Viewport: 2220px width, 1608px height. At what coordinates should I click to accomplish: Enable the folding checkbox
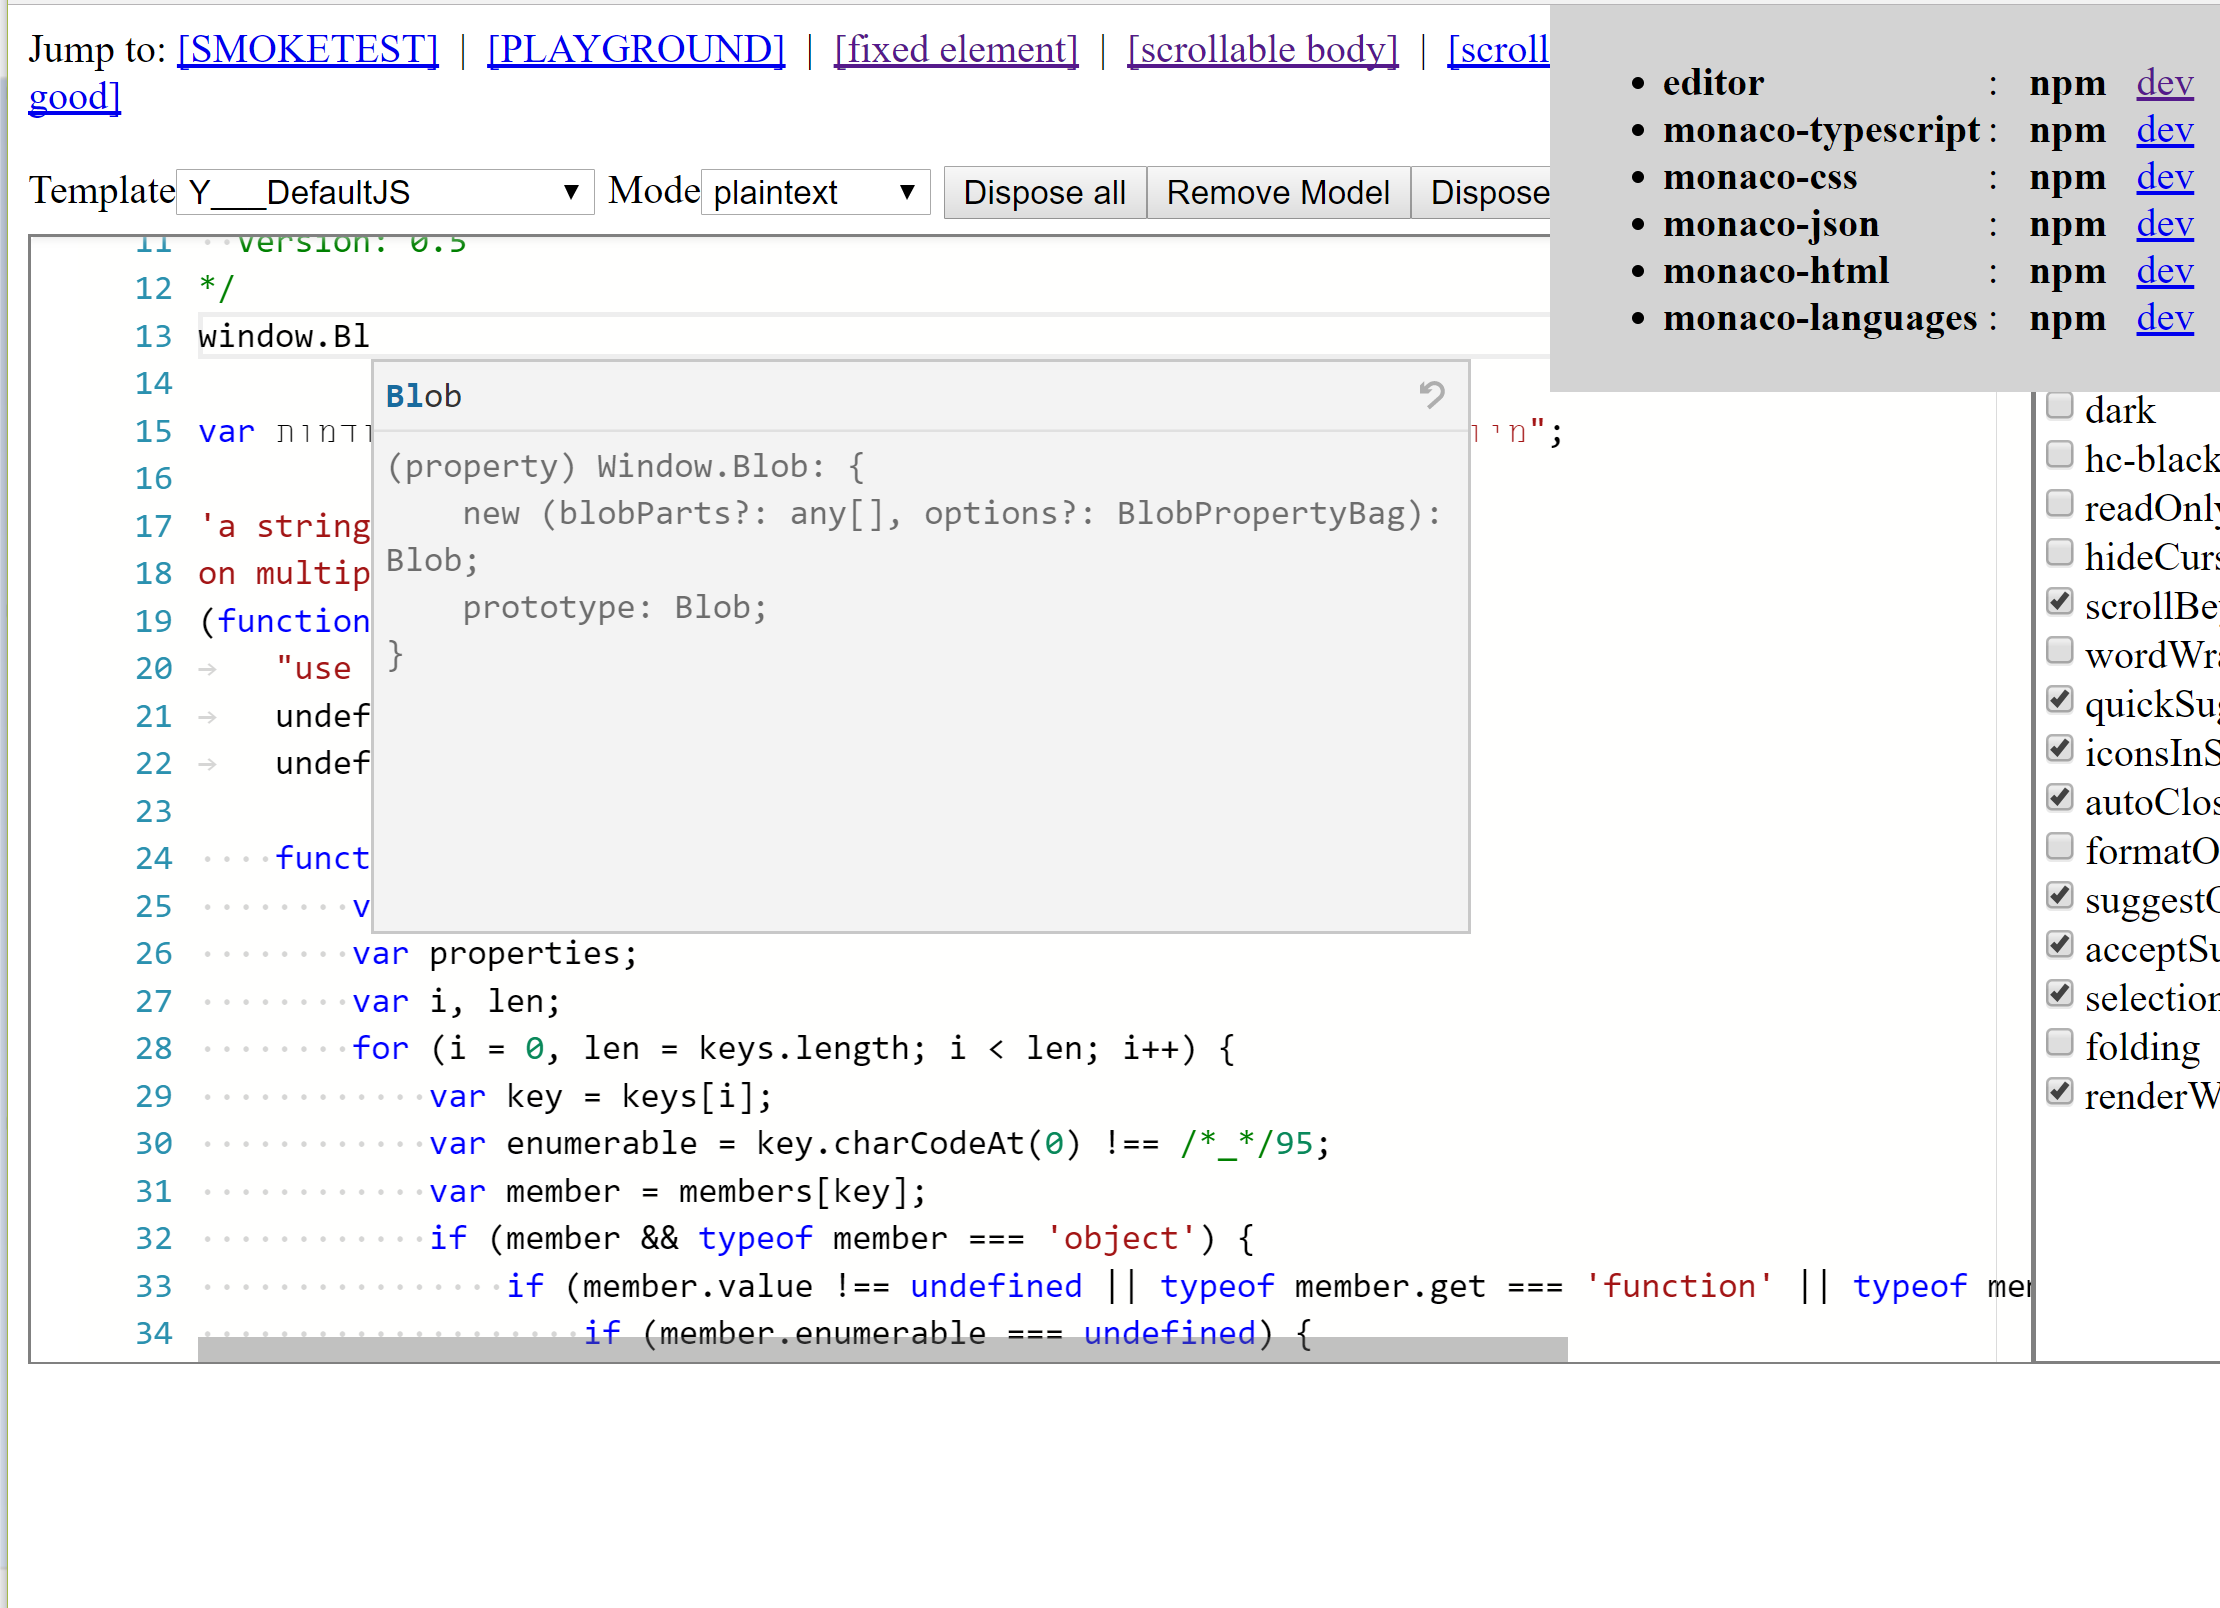tap(2059, 1043)
